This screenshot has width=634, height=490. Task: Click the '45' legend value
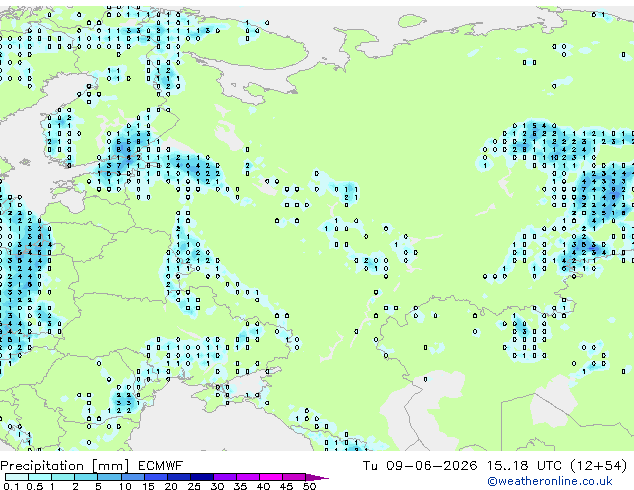tap(286, 486)
